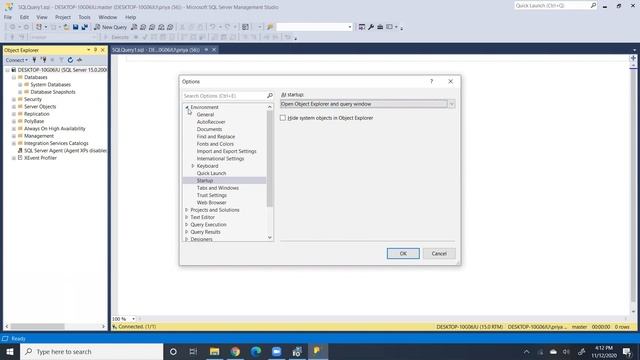Image resolution: width=640 pixels, height=360 pixels.
Task: Close the Options dialog with X
Action: tap(451, 81)
